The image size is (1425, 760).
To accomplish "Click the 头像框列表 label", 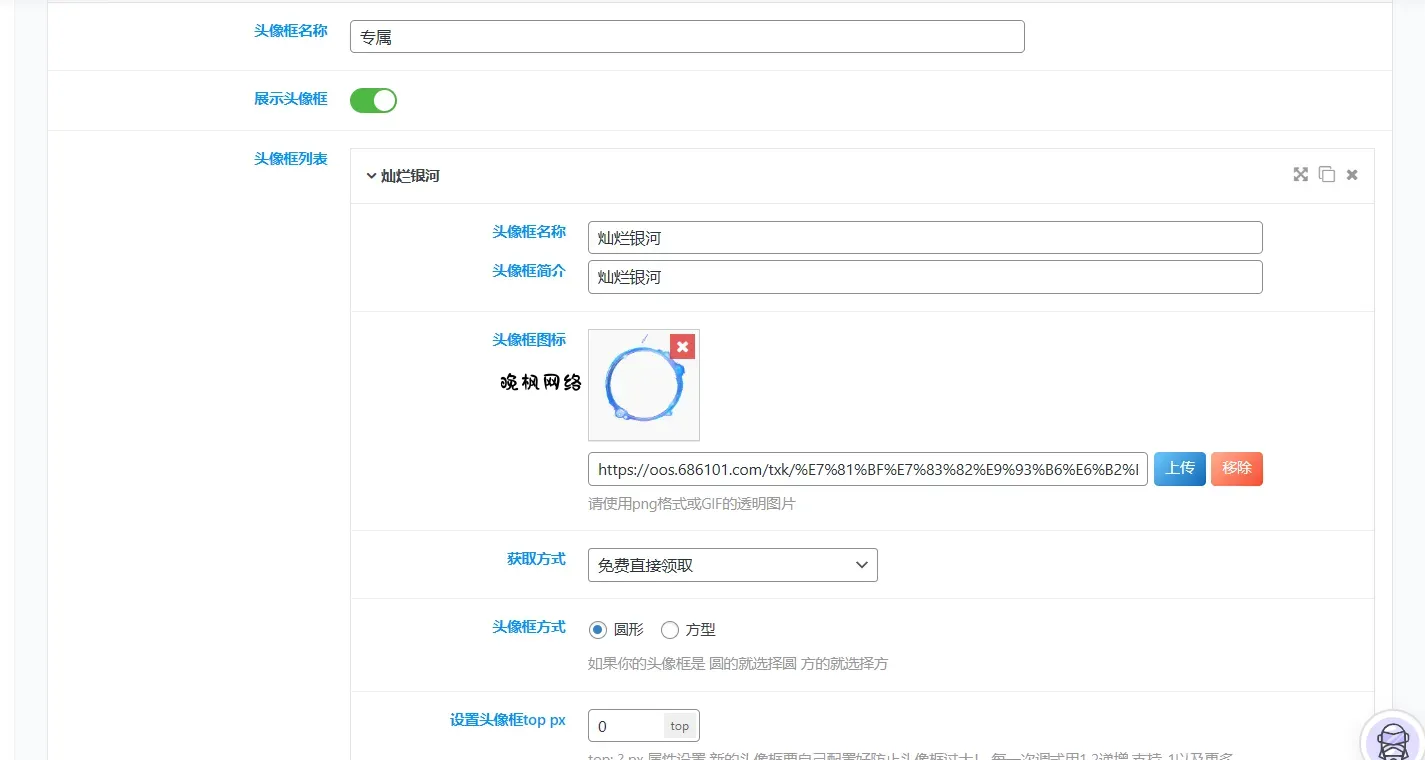I will [x=290, y=159].
